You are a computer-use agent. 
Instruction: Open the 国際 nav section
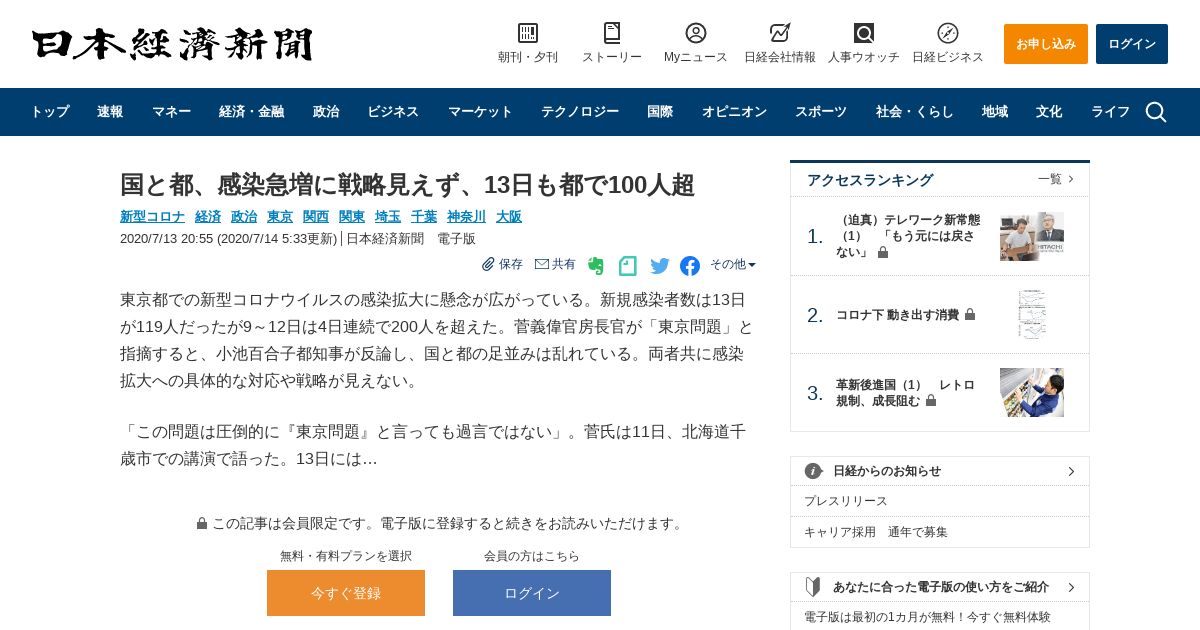(x=660, y=112)
